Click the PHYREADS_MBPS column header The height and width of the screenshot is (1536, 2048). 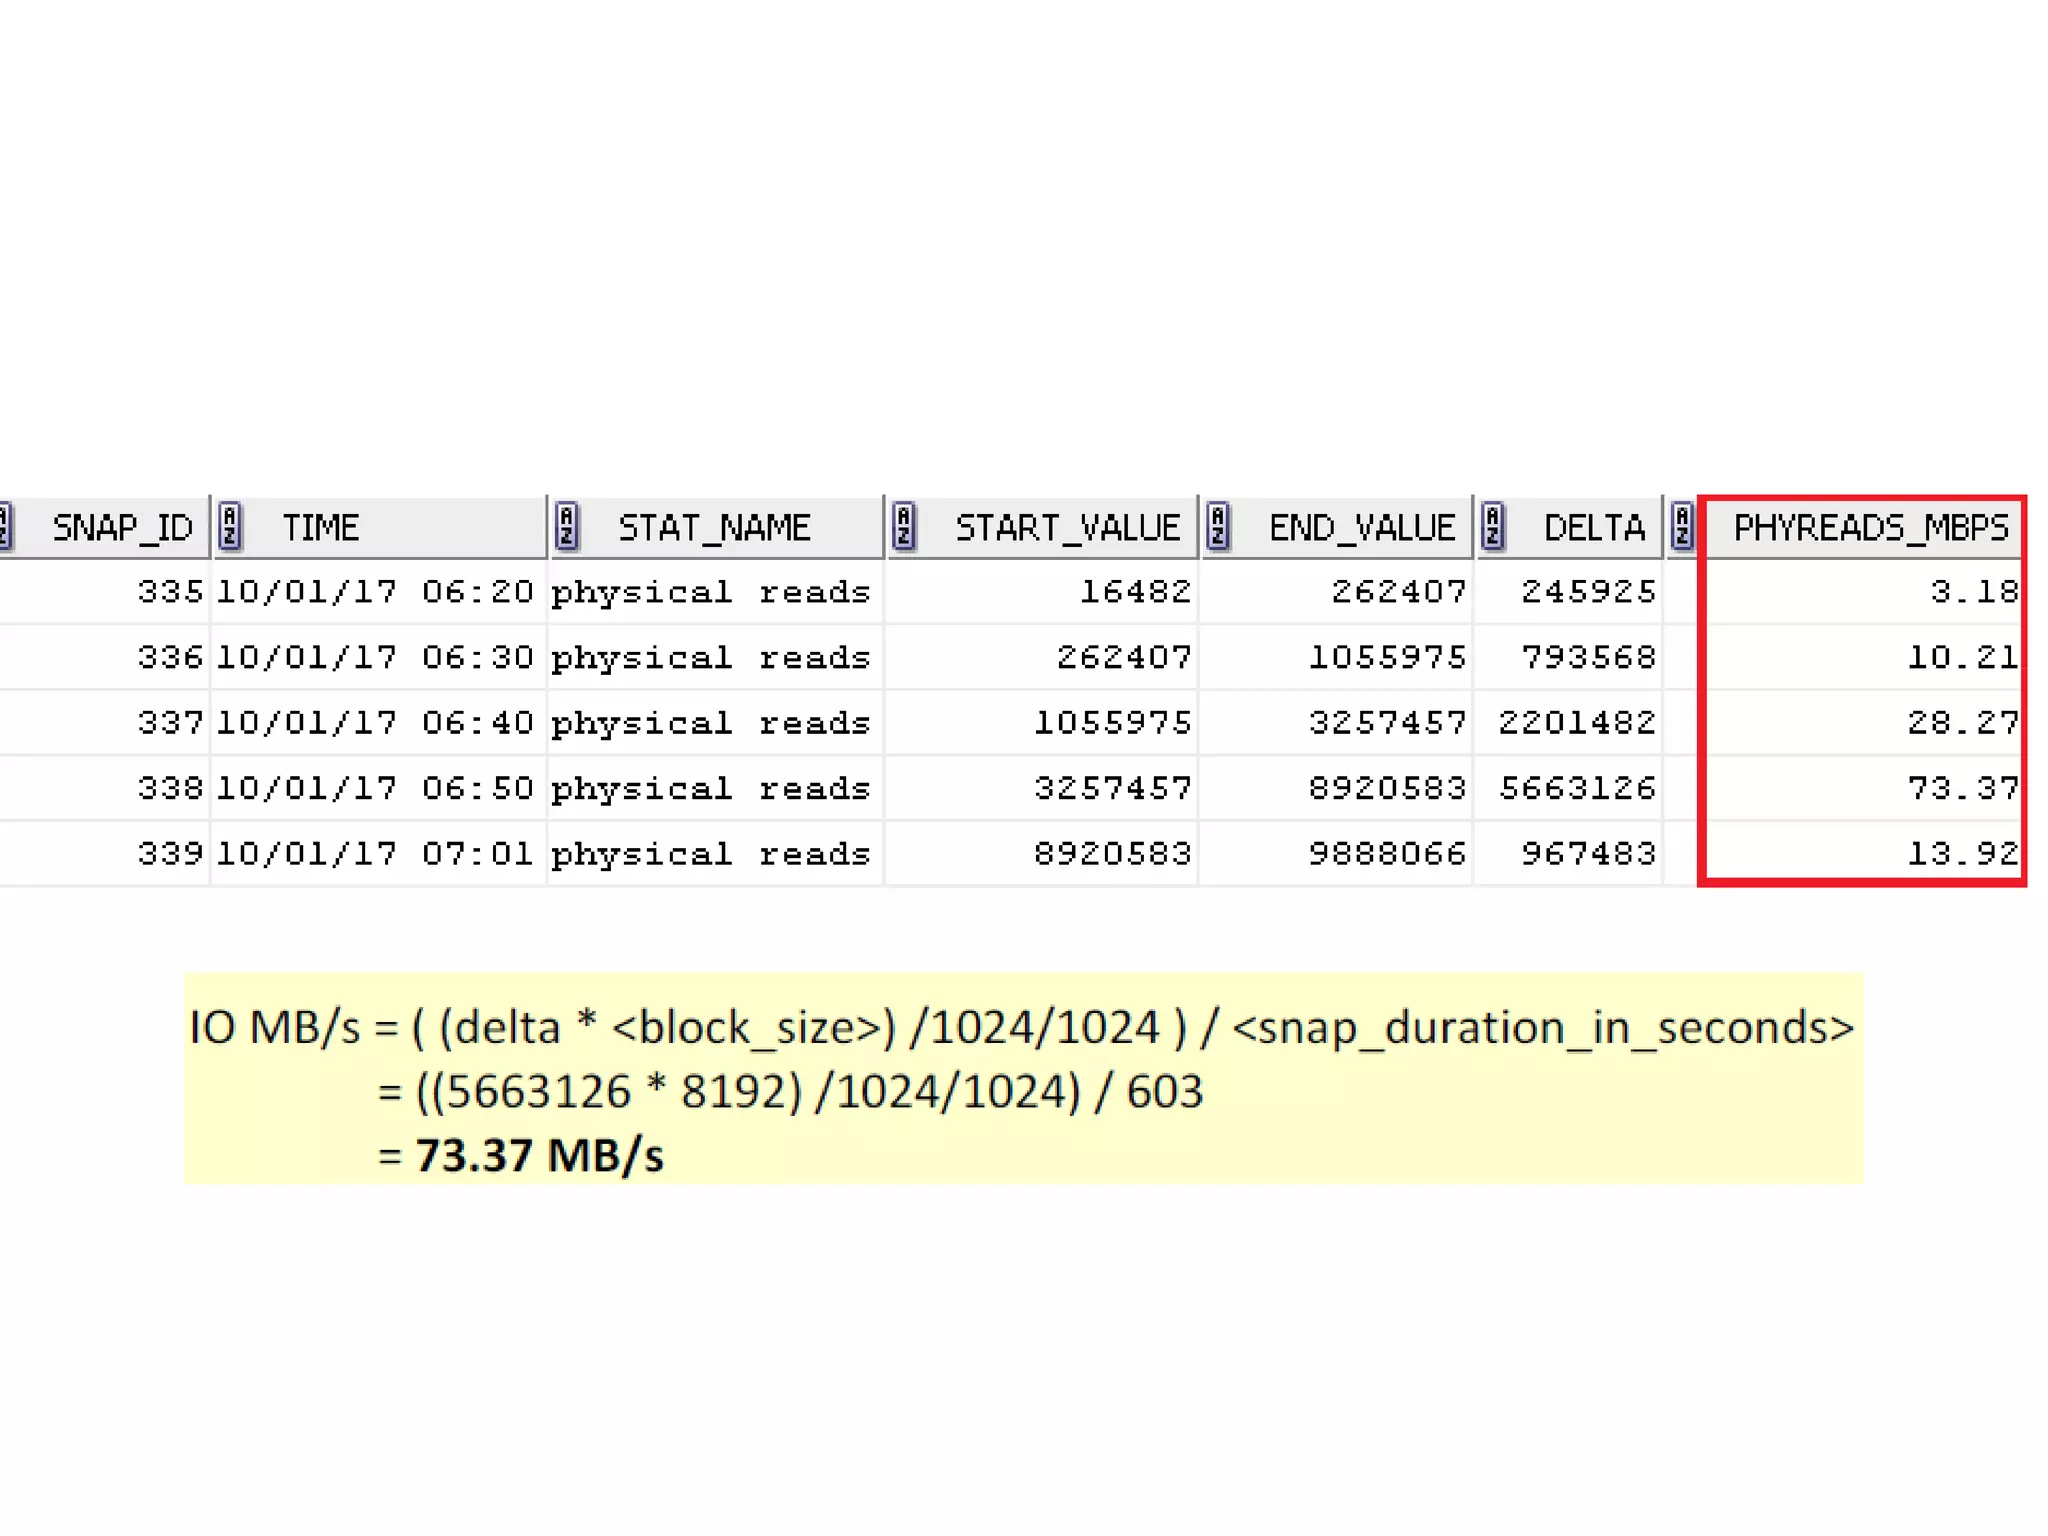pos(1870,527)
